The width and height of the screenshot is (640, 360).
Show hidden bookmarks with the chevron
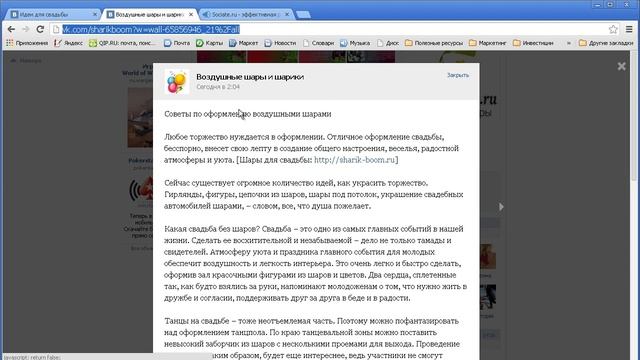pos(569,43)
